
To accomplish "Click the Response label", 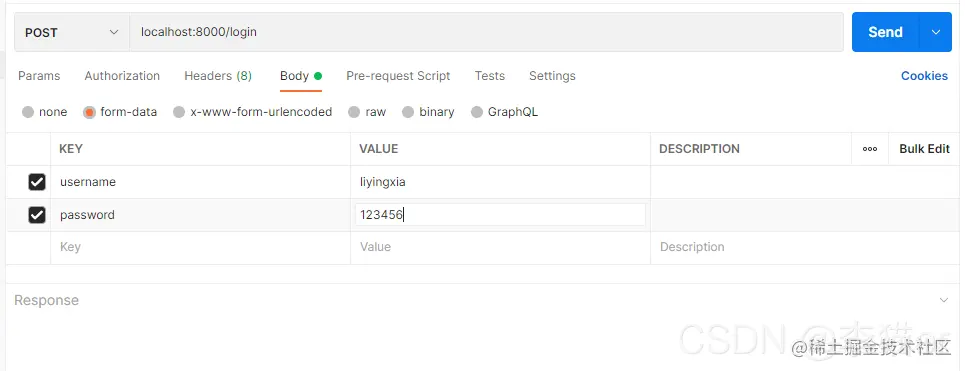I will pos(46,300).
